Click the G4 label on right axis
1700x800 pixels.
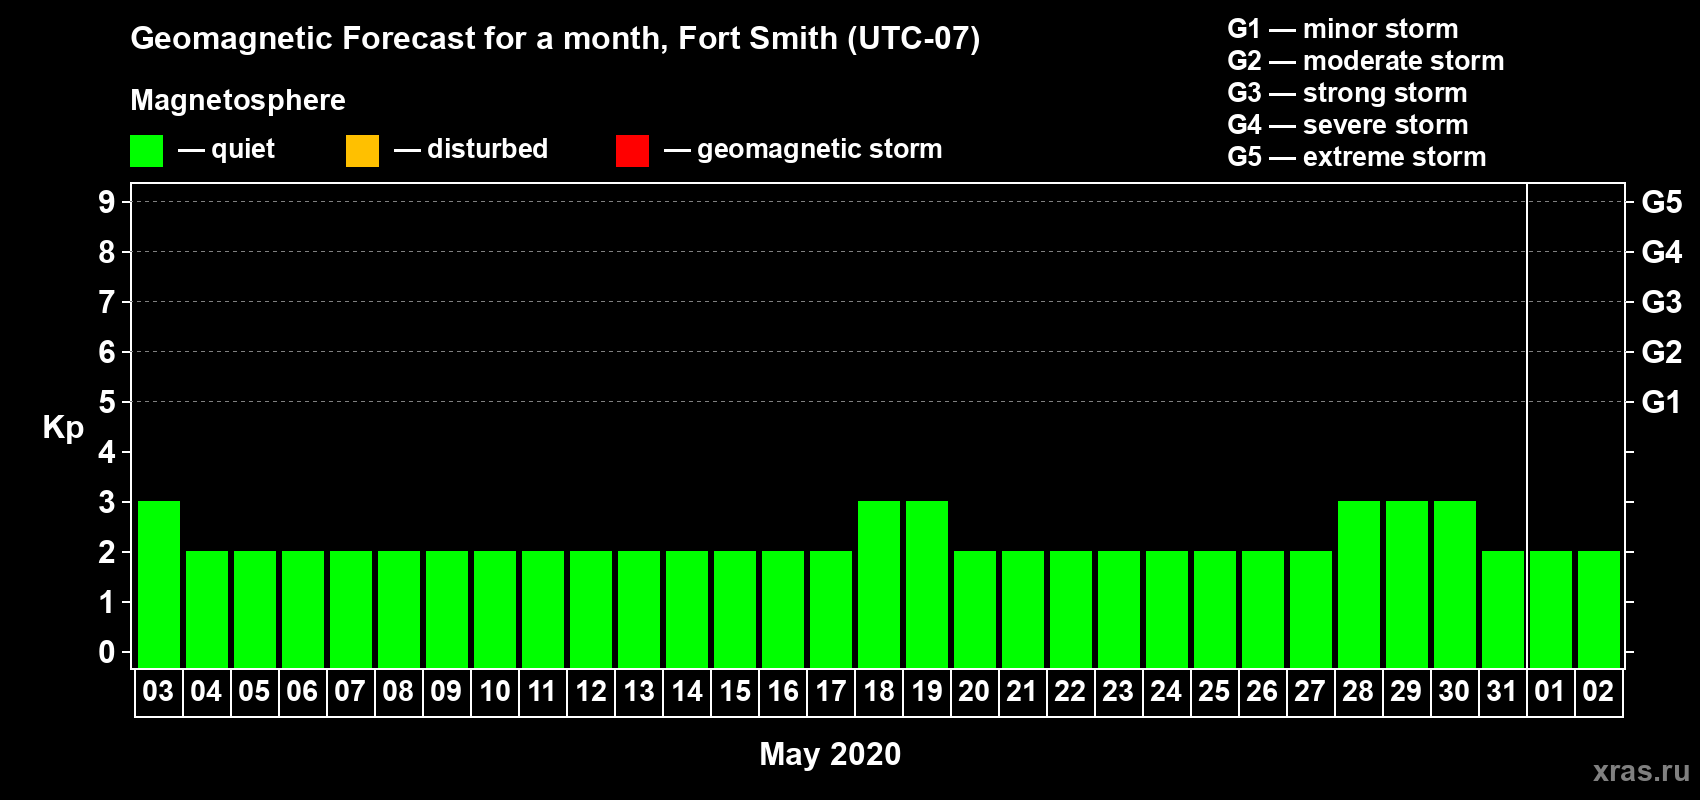click(1662, 252)
